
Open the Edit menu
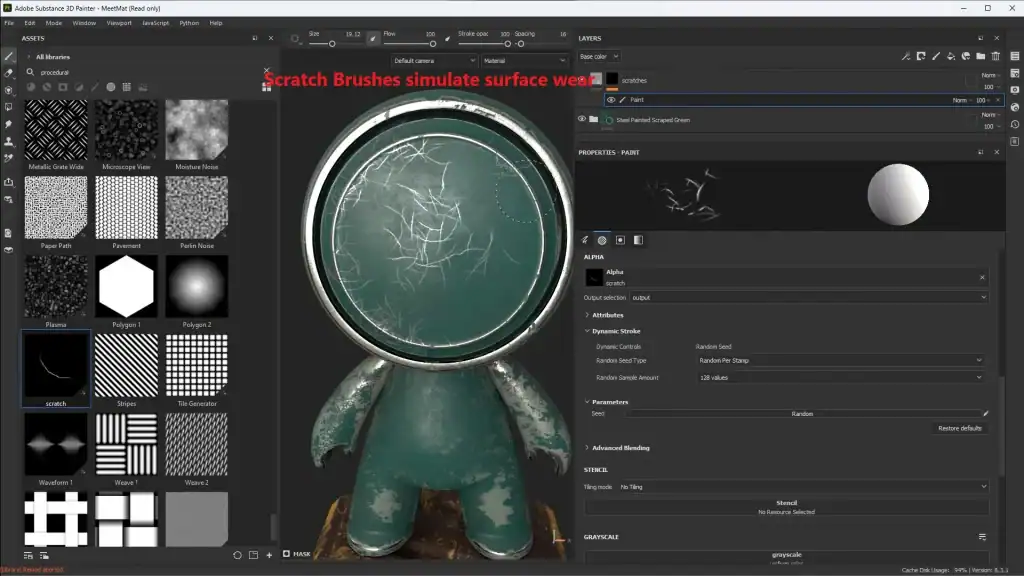pyautogui.click(x=30, y=23)
